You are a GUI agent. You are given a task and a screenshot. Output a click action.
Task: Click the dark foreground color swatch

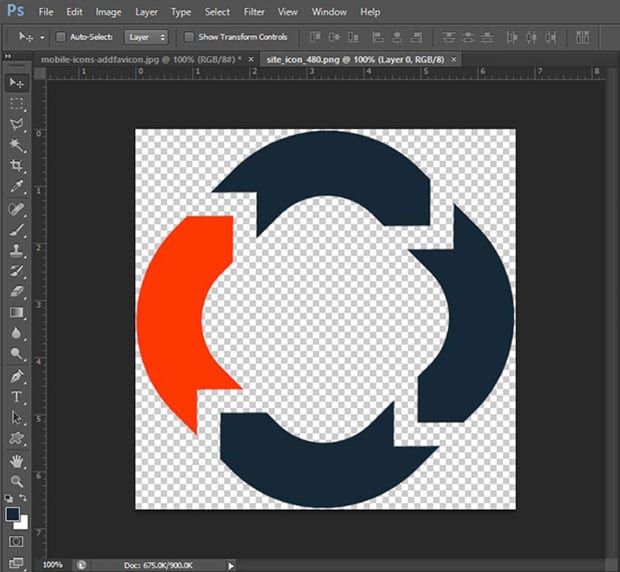[12, 514]
